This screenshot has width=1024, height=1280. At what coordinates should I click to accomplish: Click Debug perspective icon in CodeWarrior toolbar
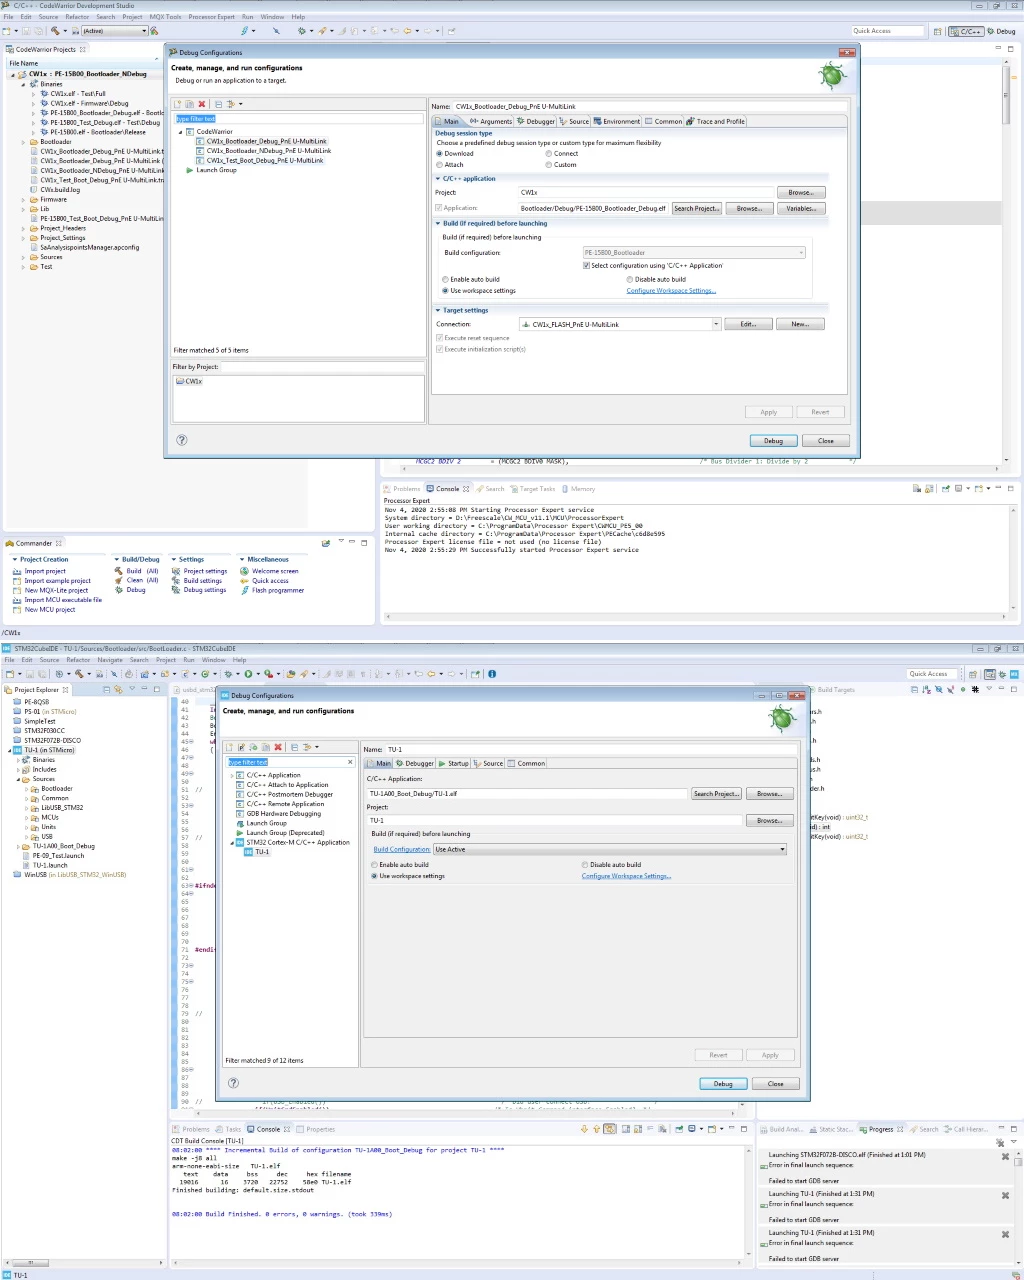point(1001,31)
